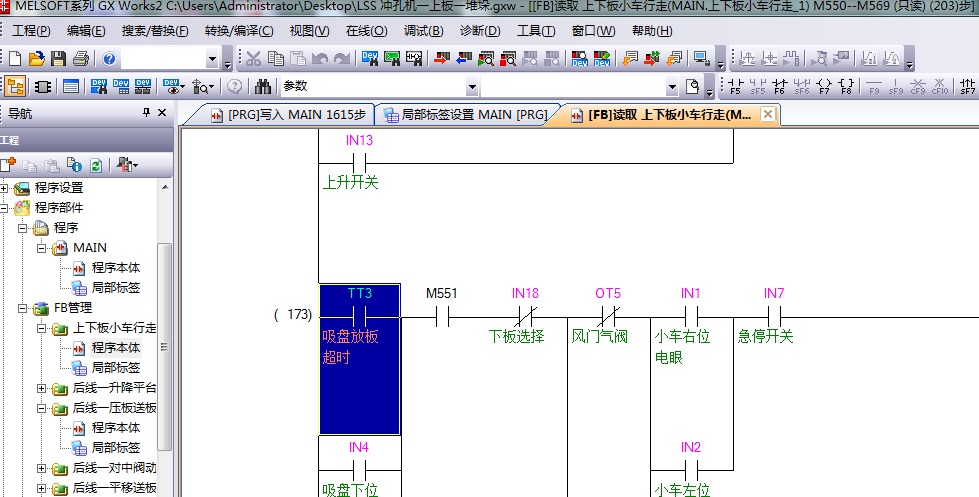The width and height of the screenshot is (979, 497).
Task: Expand the 后线一升降平台 tree node
Action: coord(41,388)
